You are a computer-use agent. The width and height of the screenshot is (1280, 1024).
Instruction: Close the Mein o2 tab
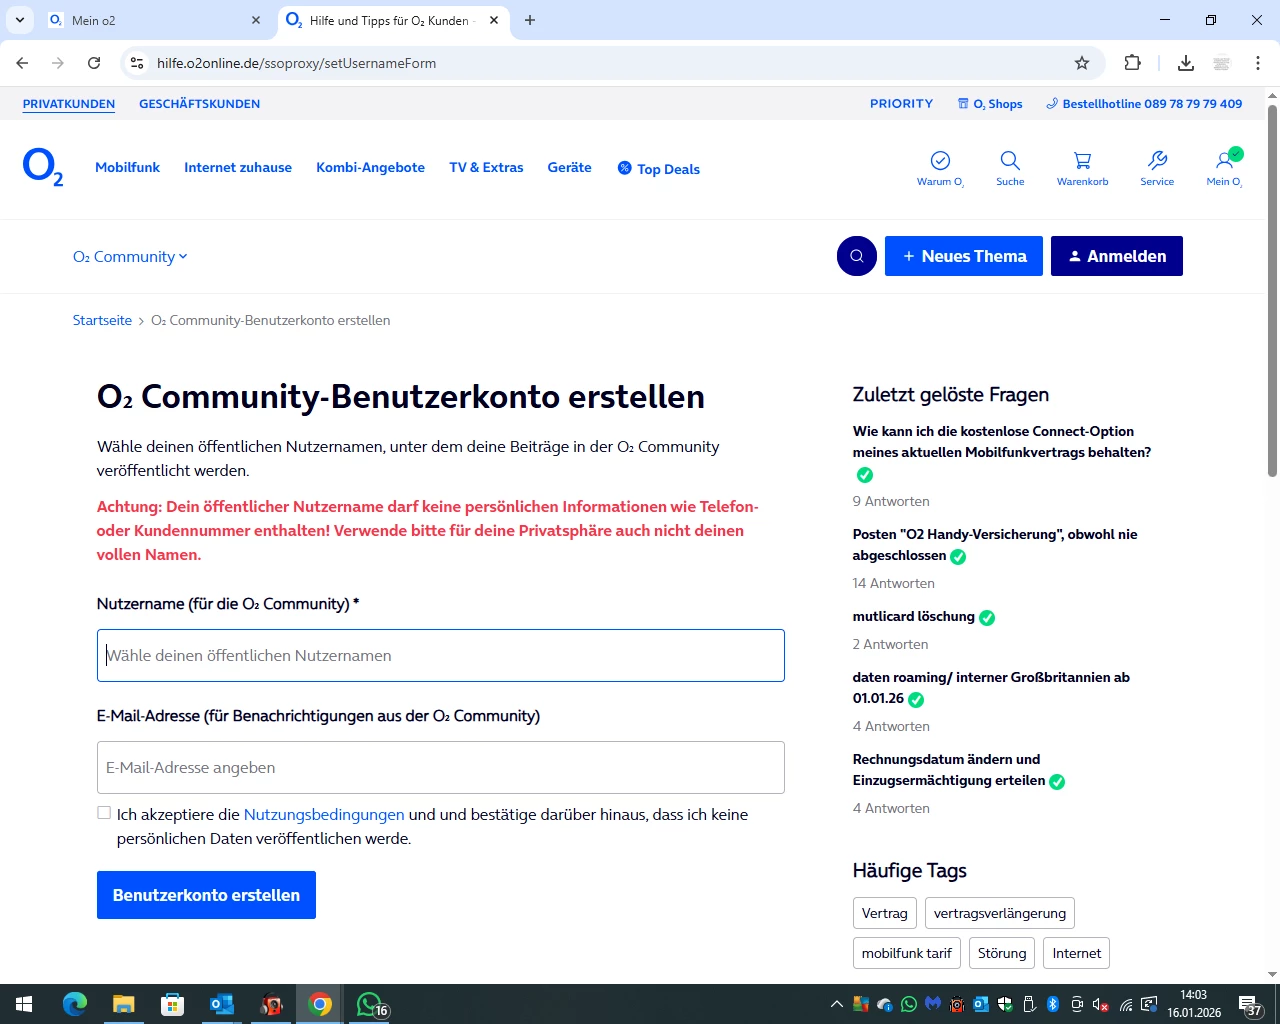point(256,20)
